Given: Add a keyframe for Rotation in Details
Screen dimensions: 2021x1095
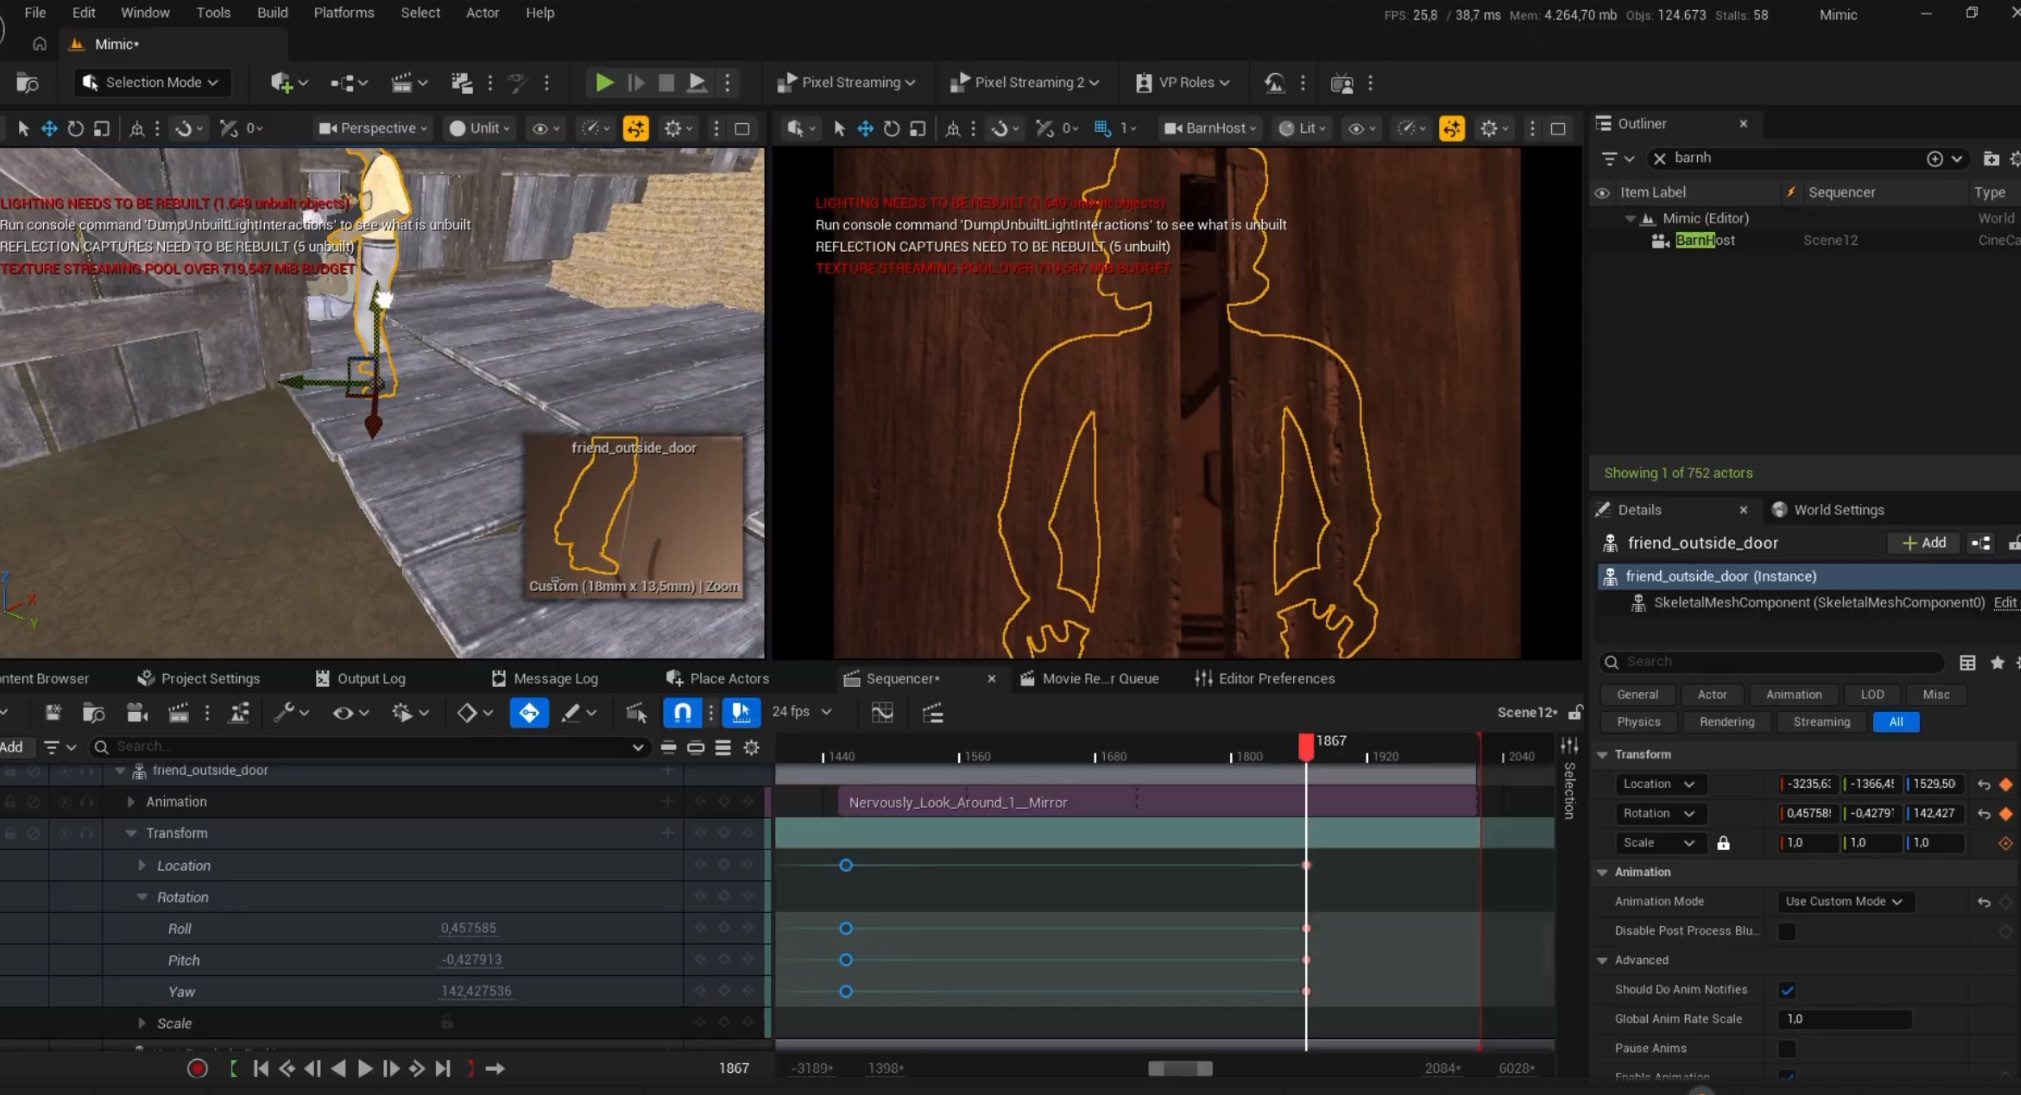Looking at the screenshot, I should tap(2005, 813).
